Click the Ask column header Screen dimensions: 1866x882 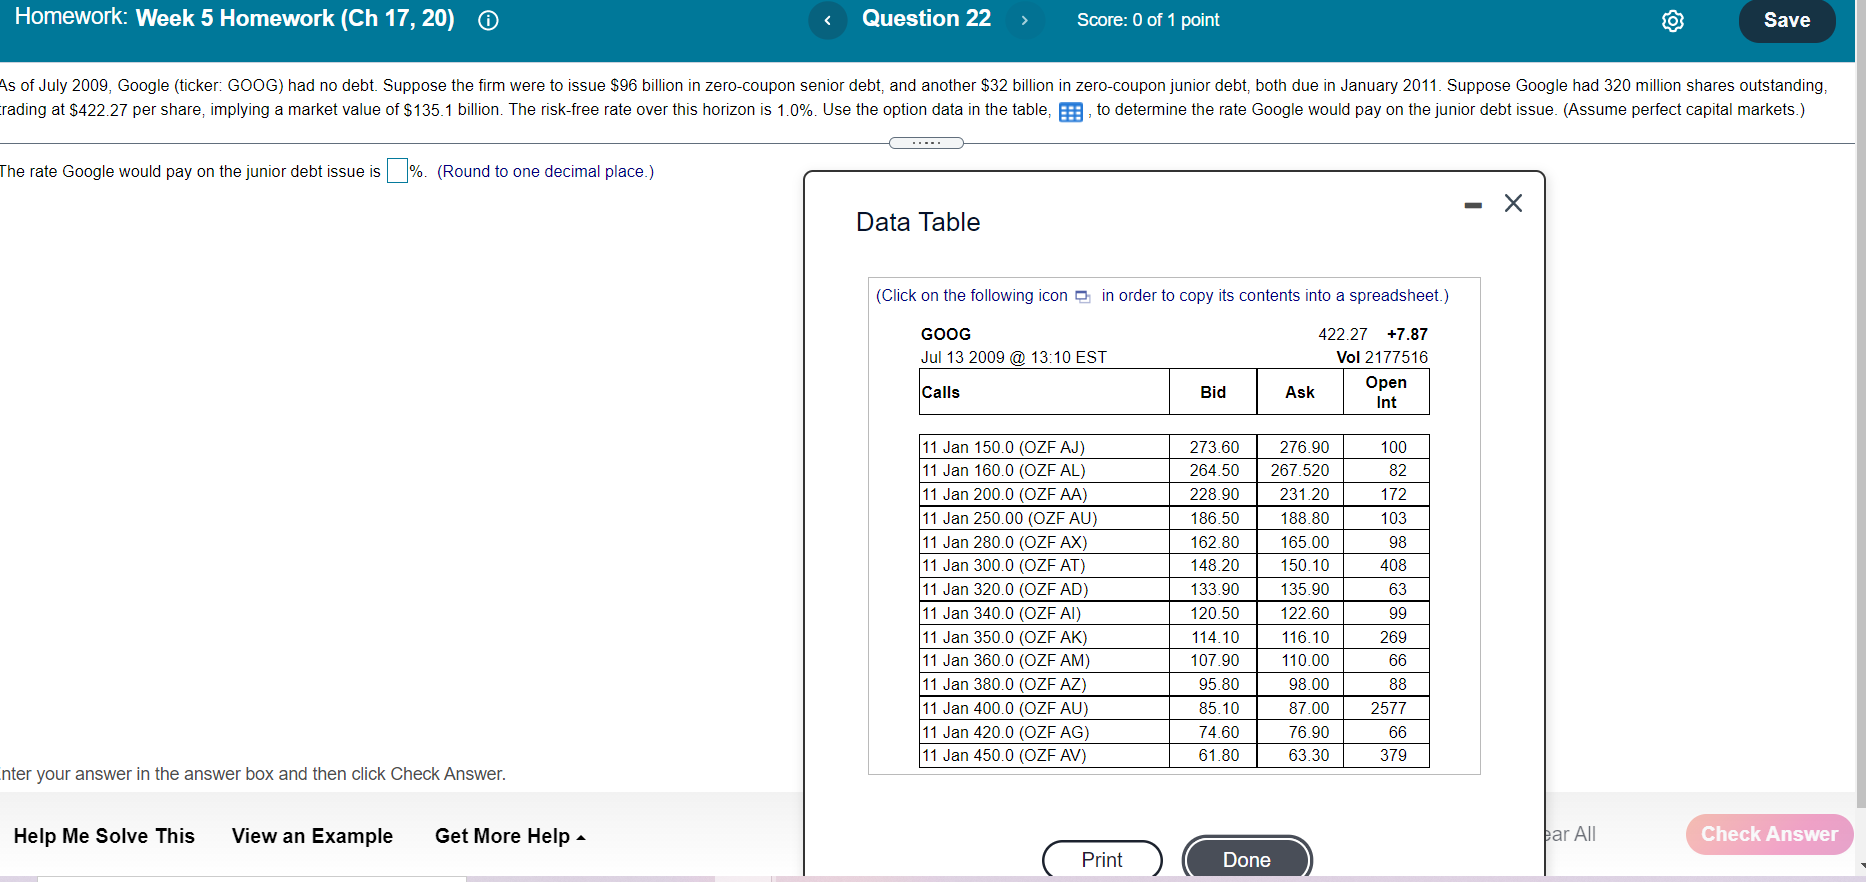pos(1300,392)
